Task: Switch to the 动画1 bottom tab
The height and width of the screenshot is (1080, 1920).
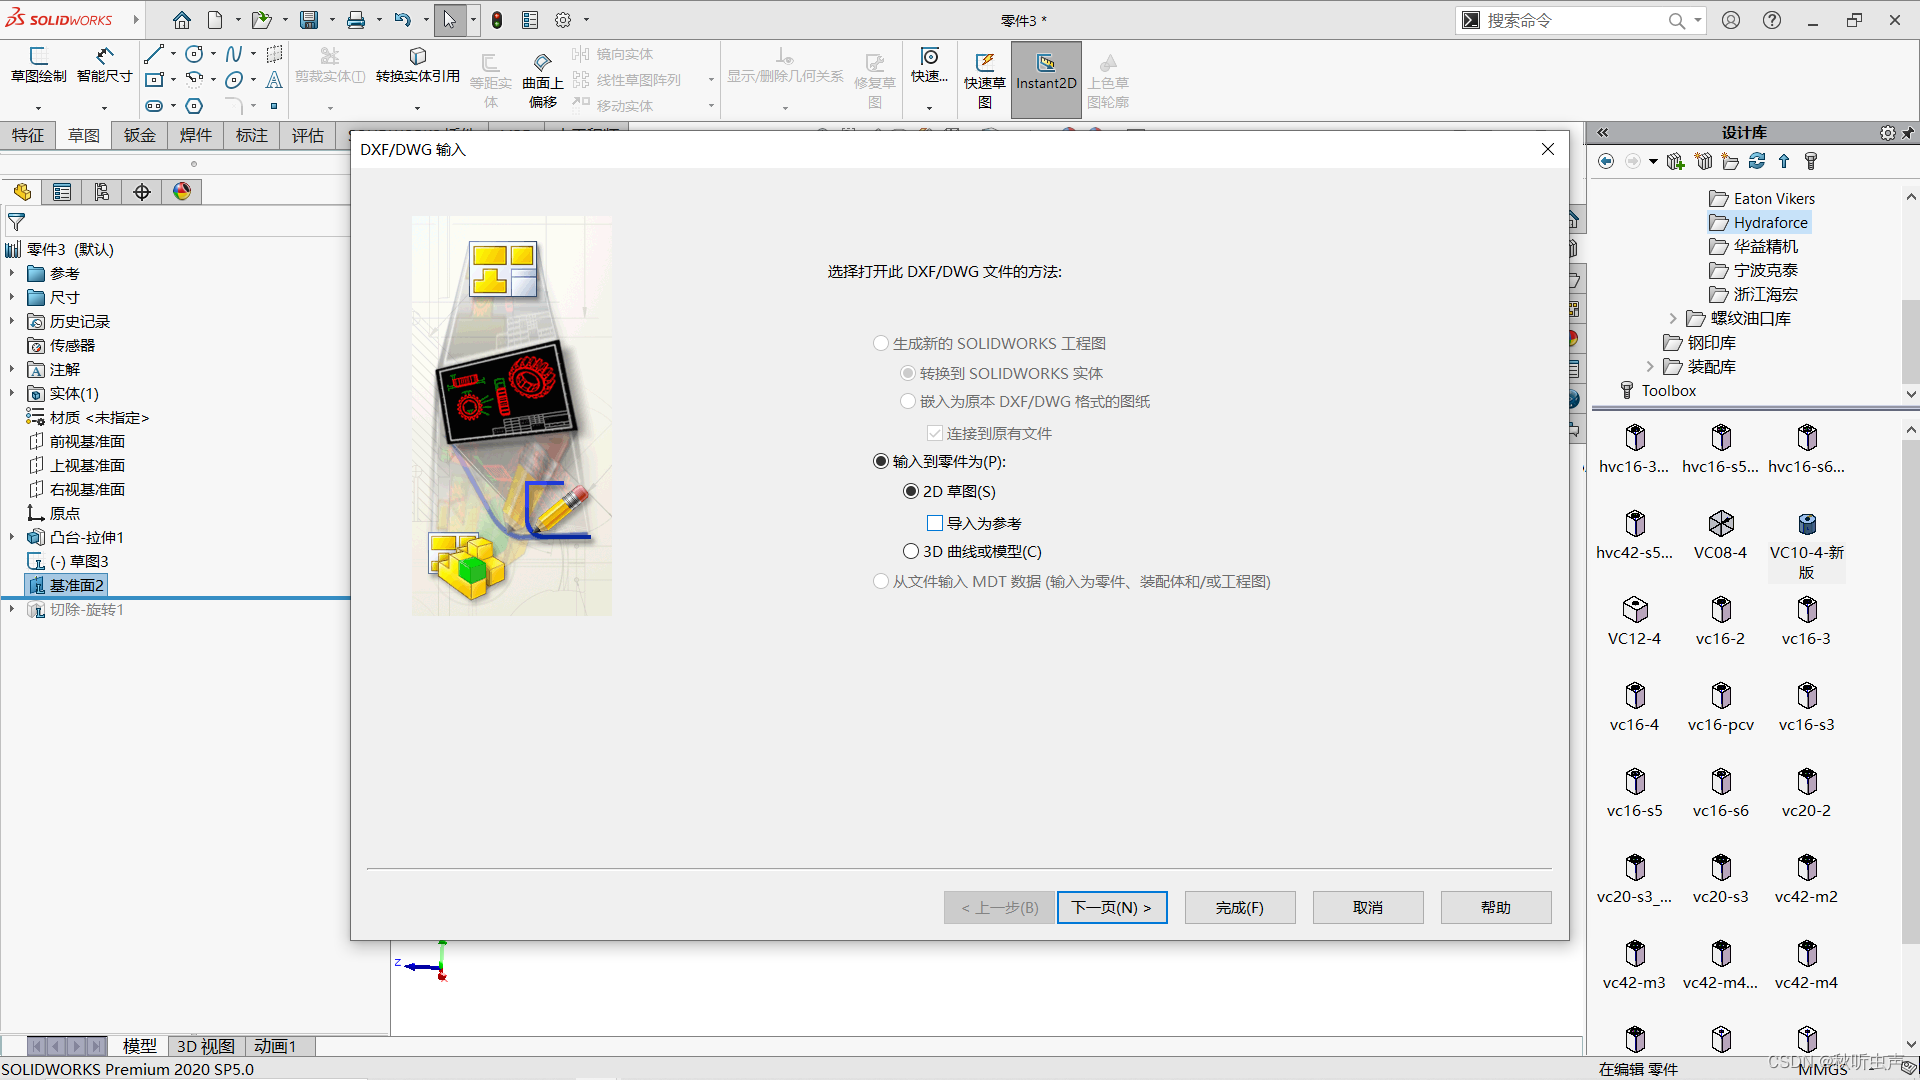Action: pyautogui.click(x=275, y=1046)
